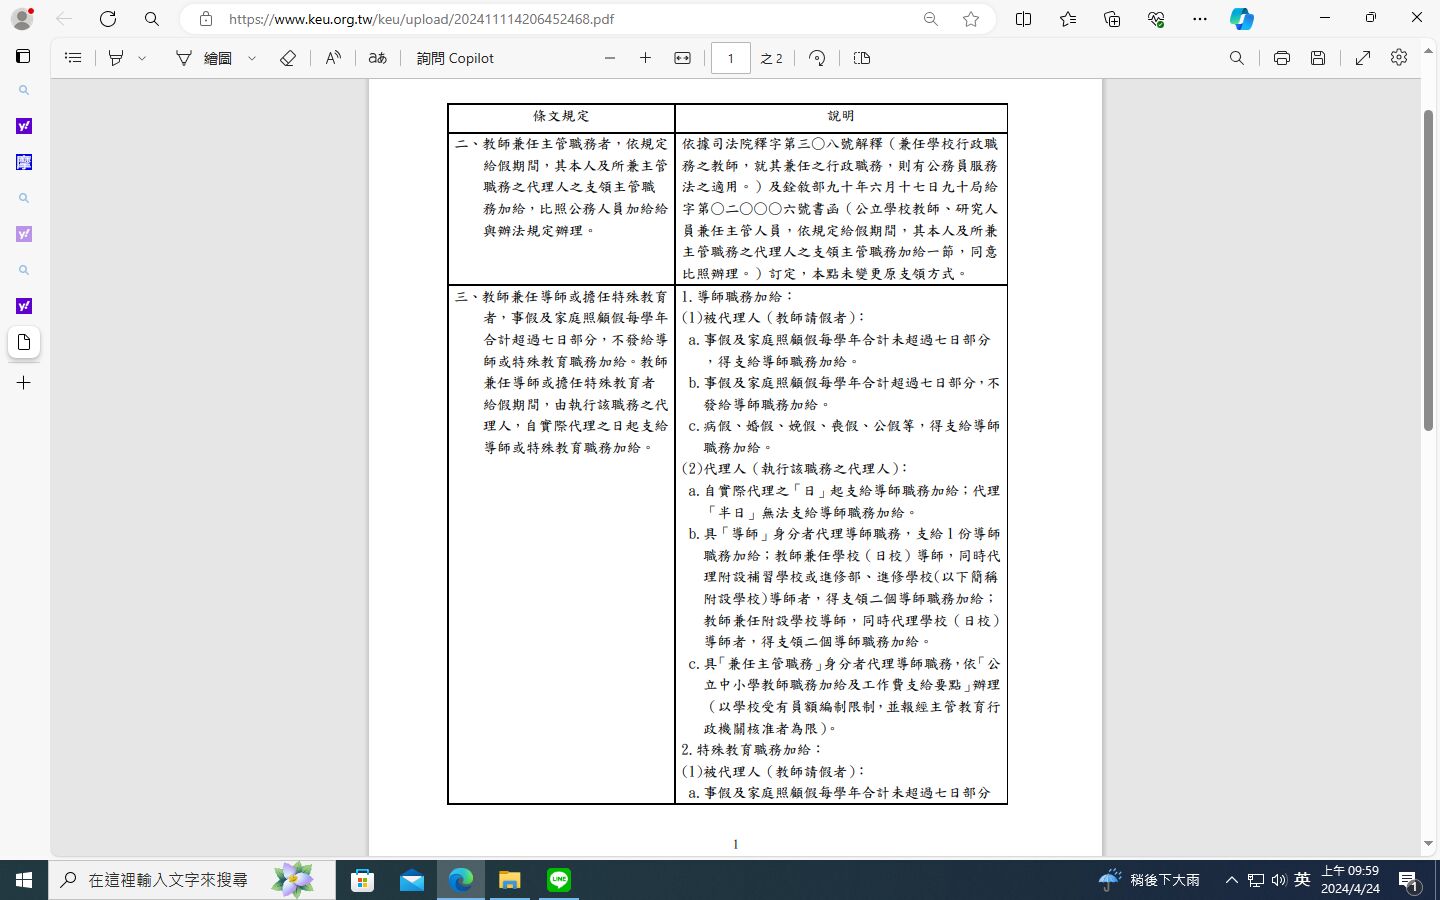1440x900 pixels.
Task: Click the 條文規定 table header
Action: (561, 117)
